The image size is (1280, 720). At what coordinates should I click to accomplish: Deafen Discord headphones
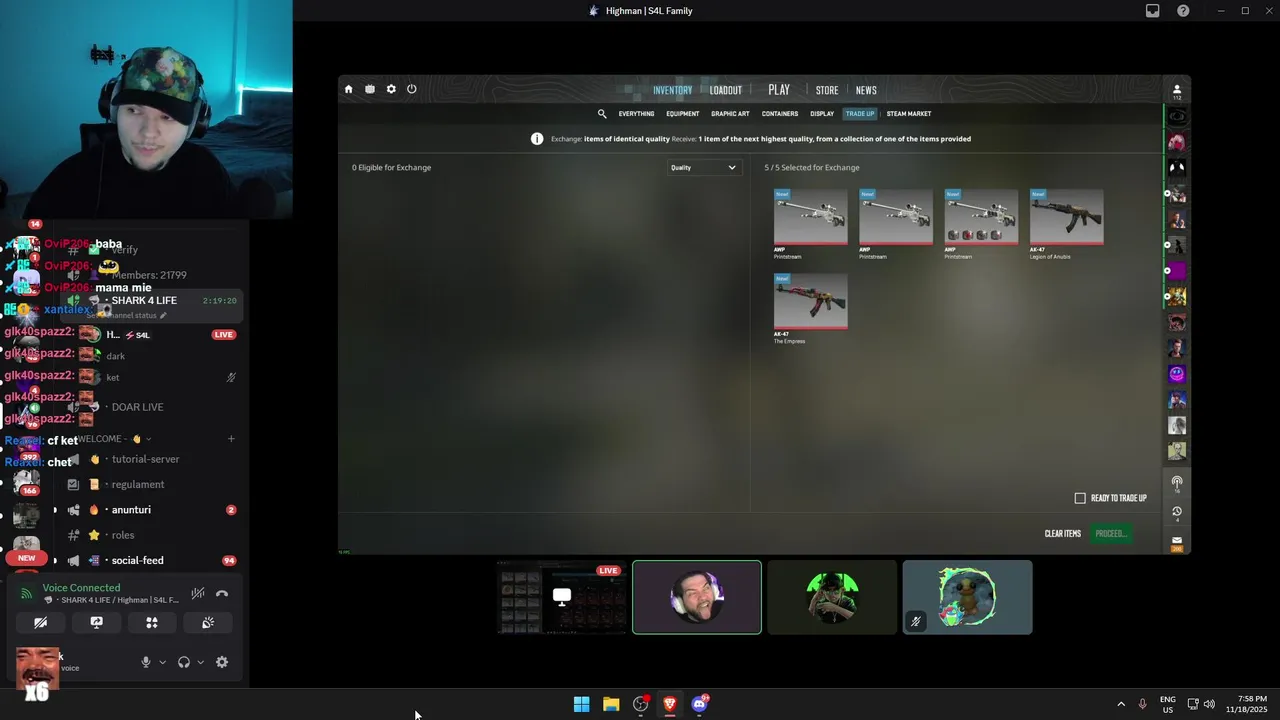click(184, 662)
